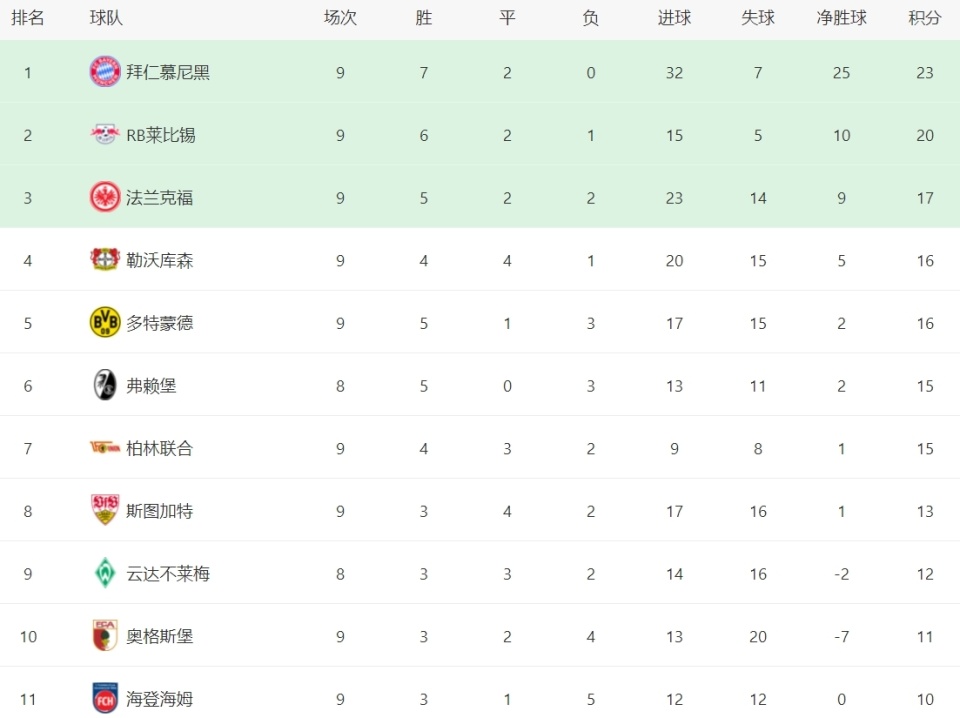Viewport: 960px width, 718px height.
Task: Click the SC Freiburg club logo
Action: click(x=105, y=385)
